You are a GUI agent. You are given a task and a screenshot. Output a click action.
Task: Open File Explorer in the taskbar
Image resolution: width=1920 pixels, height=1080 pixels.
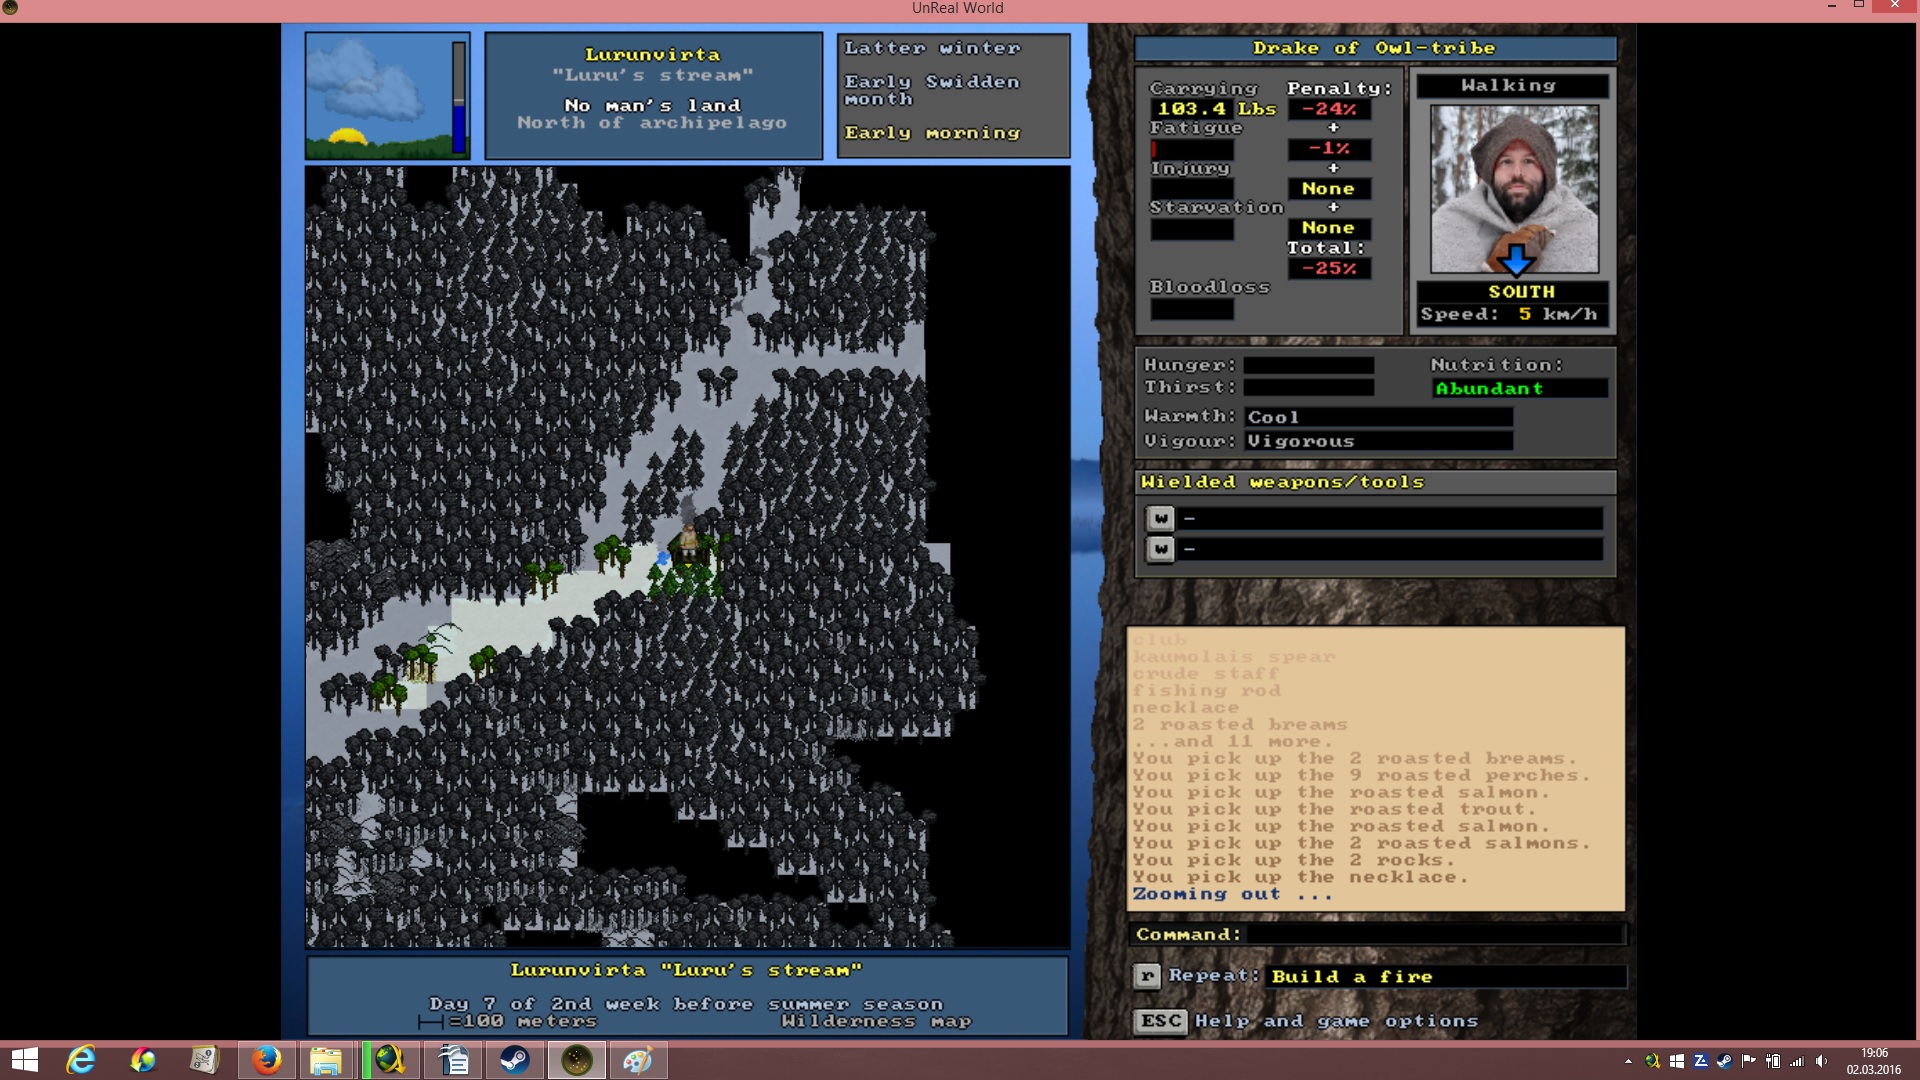coord(326,1060)
